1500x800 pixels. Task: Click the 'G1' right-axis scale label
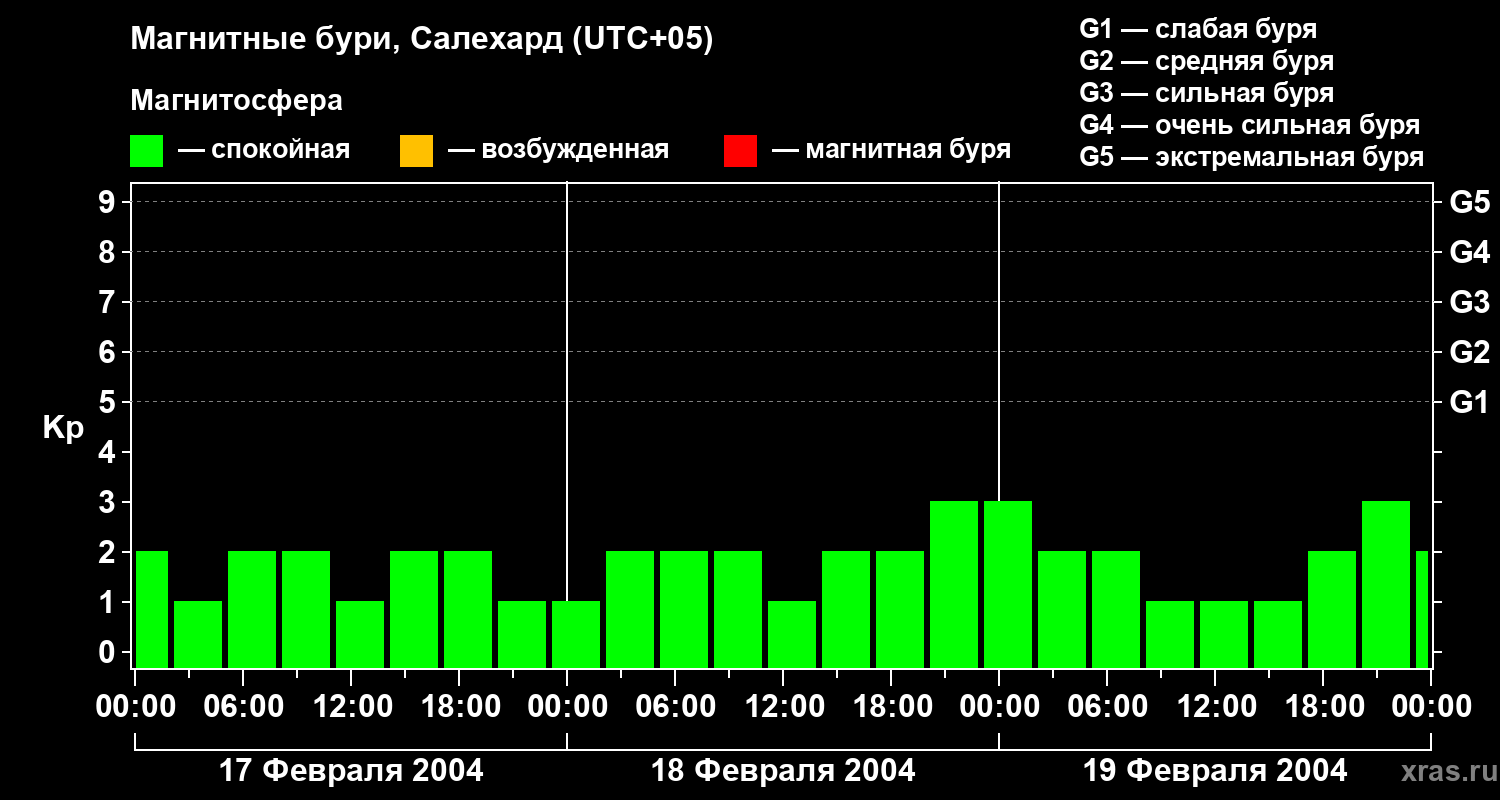click(1470, 402)
